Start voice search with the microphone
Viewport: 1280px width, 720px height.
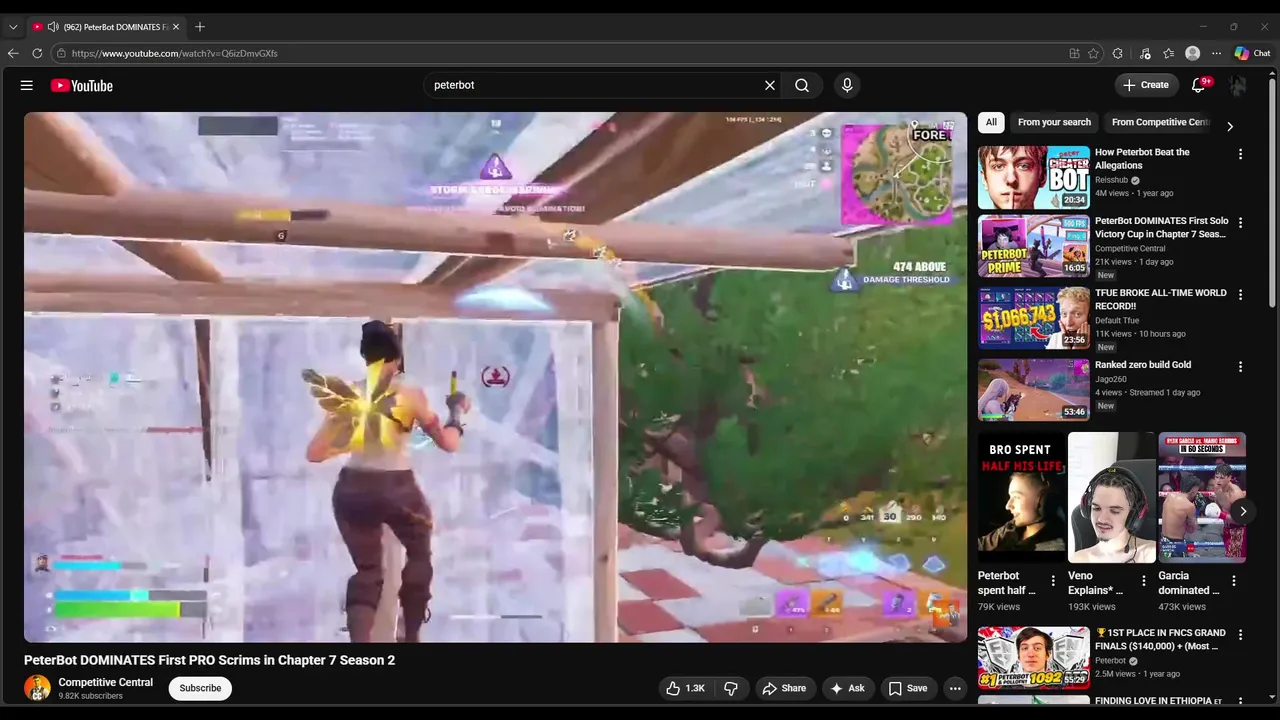847,85
